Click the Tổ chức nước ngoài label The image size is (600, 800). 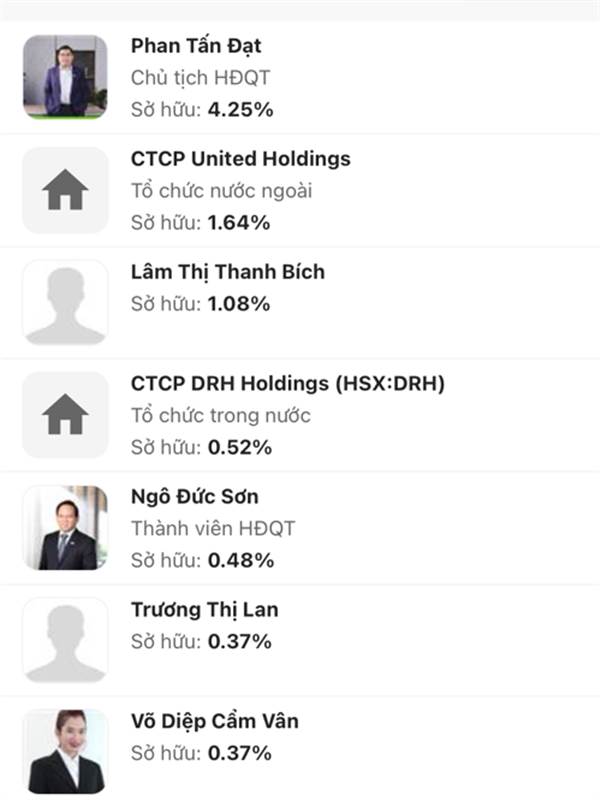tap(221, 191)
